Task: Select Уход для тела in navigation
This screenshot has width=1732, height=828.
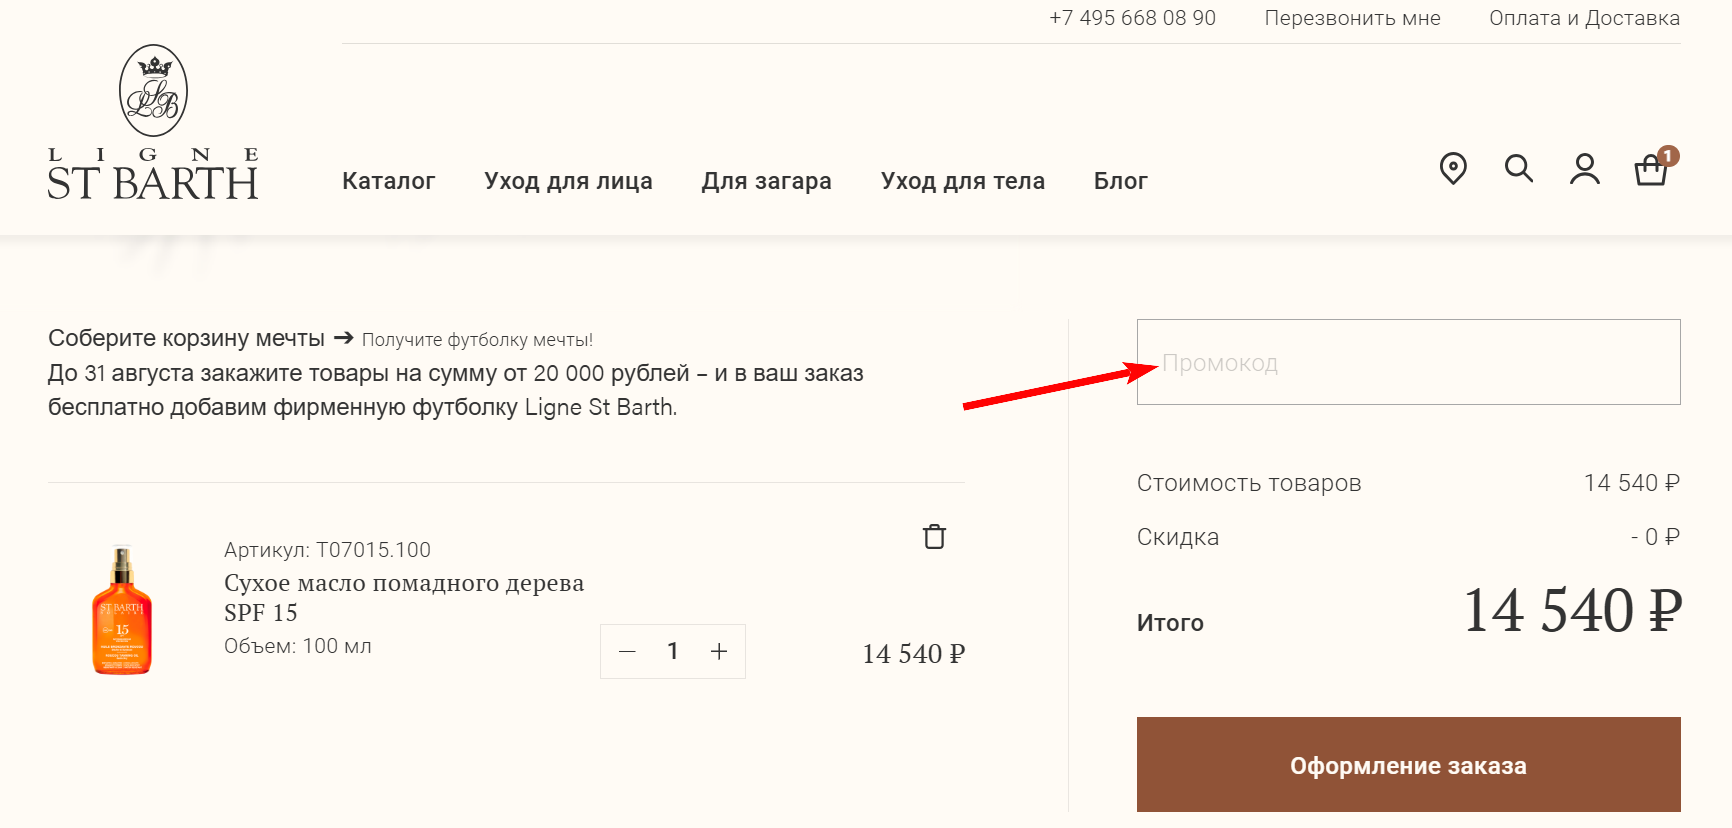Action: tap(962, 181)
